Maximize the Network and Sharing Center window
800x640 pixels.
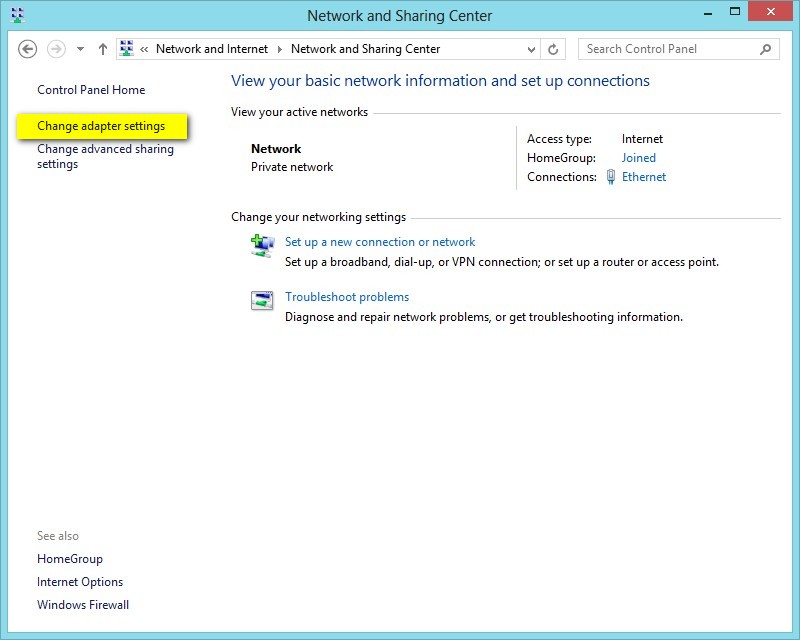(x=735, y=12)
